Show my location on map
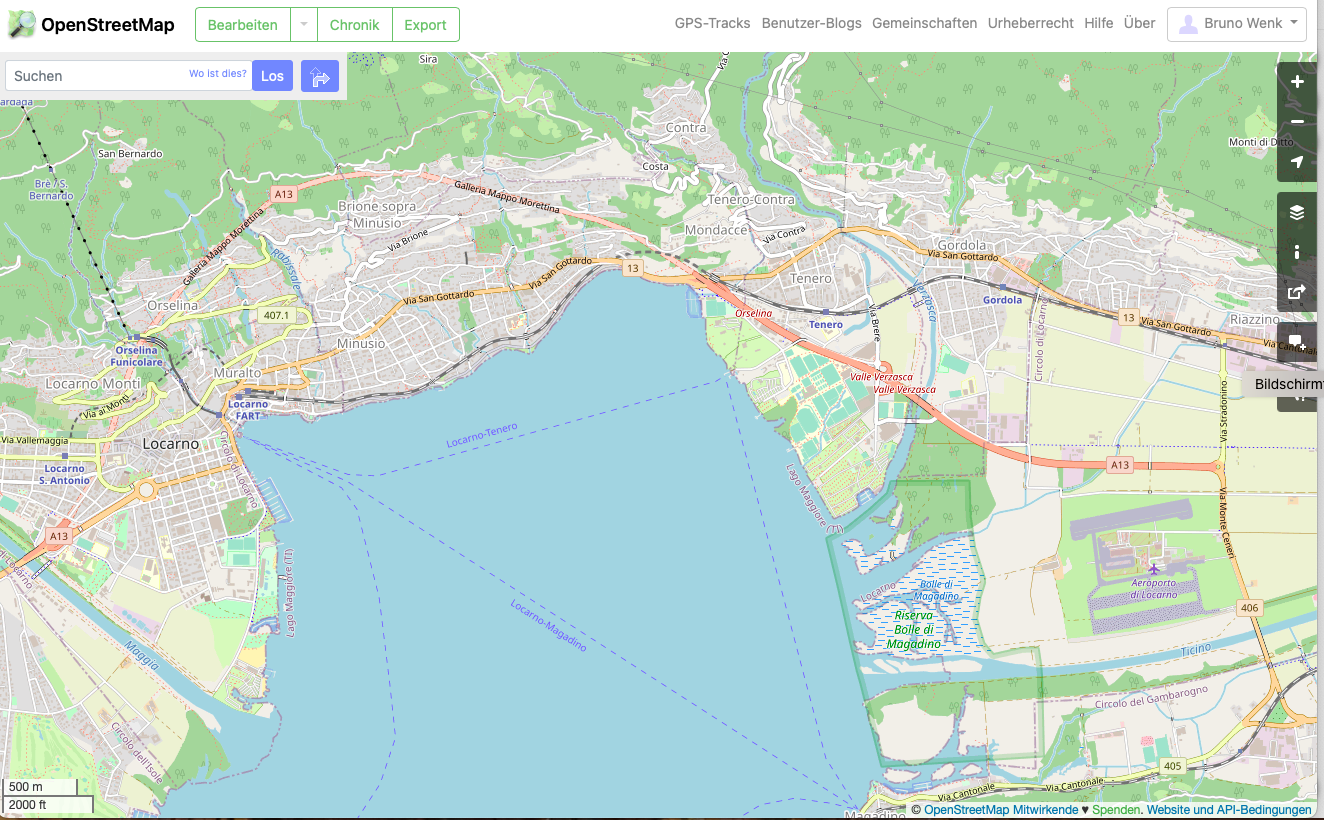Screen dimensions: 1324x820 click(1297, 162)
